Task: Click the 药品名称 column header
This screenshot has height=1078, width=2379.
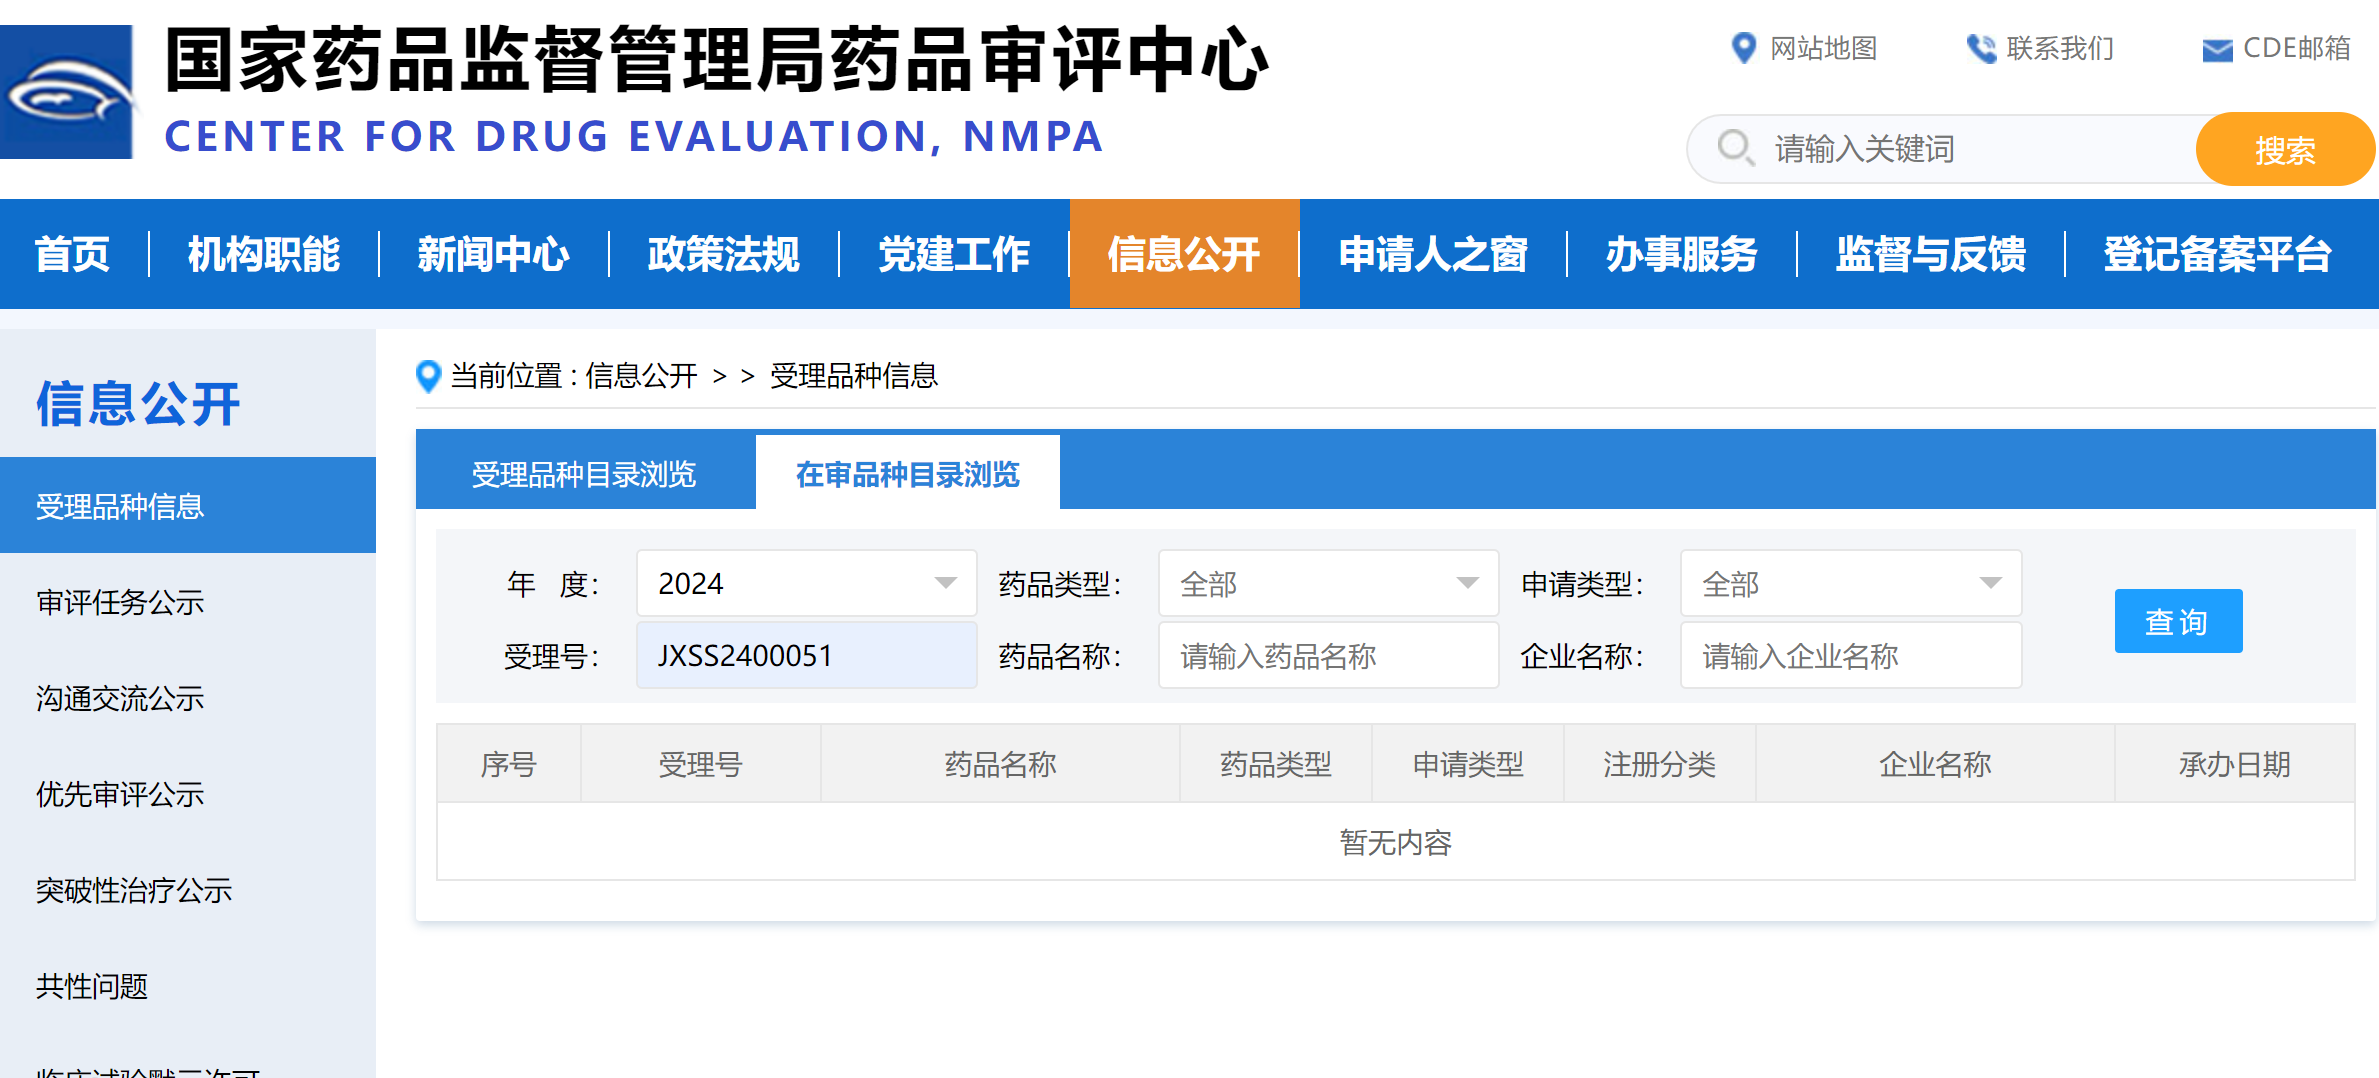Action: (1000, 764)
